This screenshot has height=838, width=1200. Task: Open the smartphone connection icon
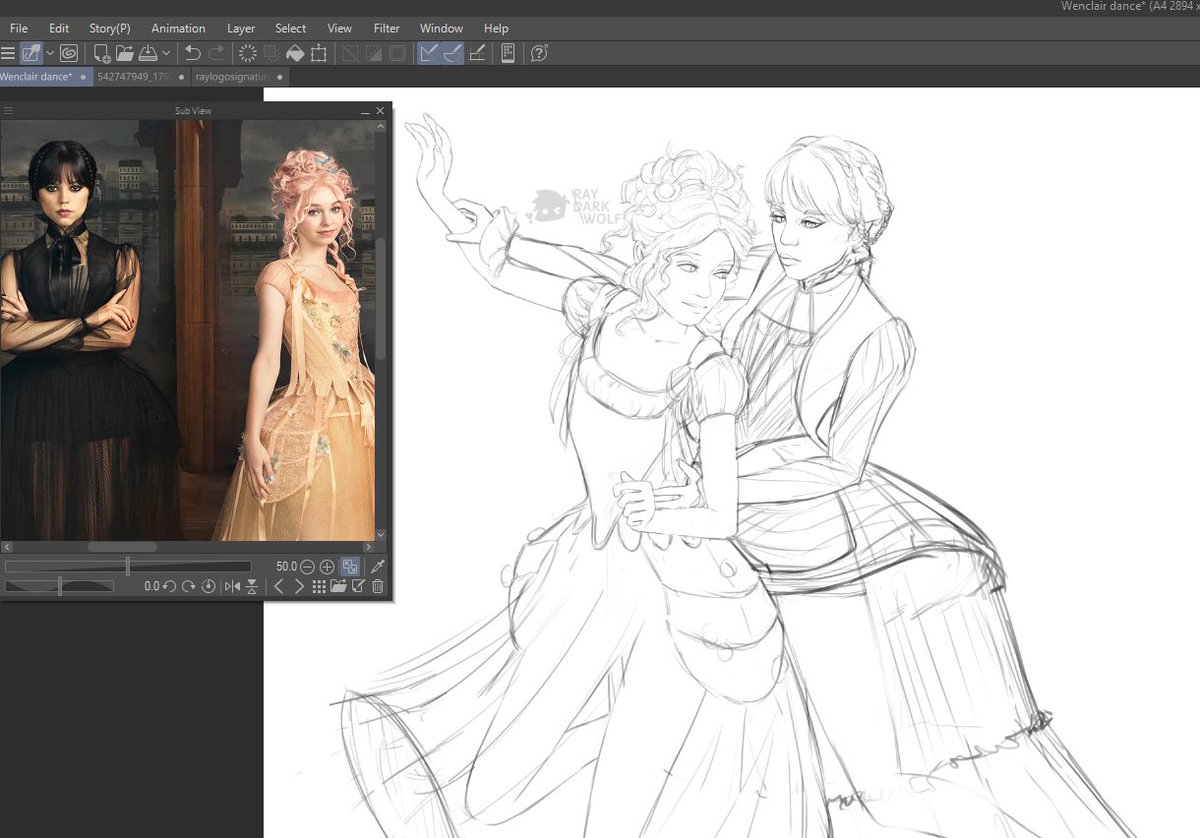[508, 53]
